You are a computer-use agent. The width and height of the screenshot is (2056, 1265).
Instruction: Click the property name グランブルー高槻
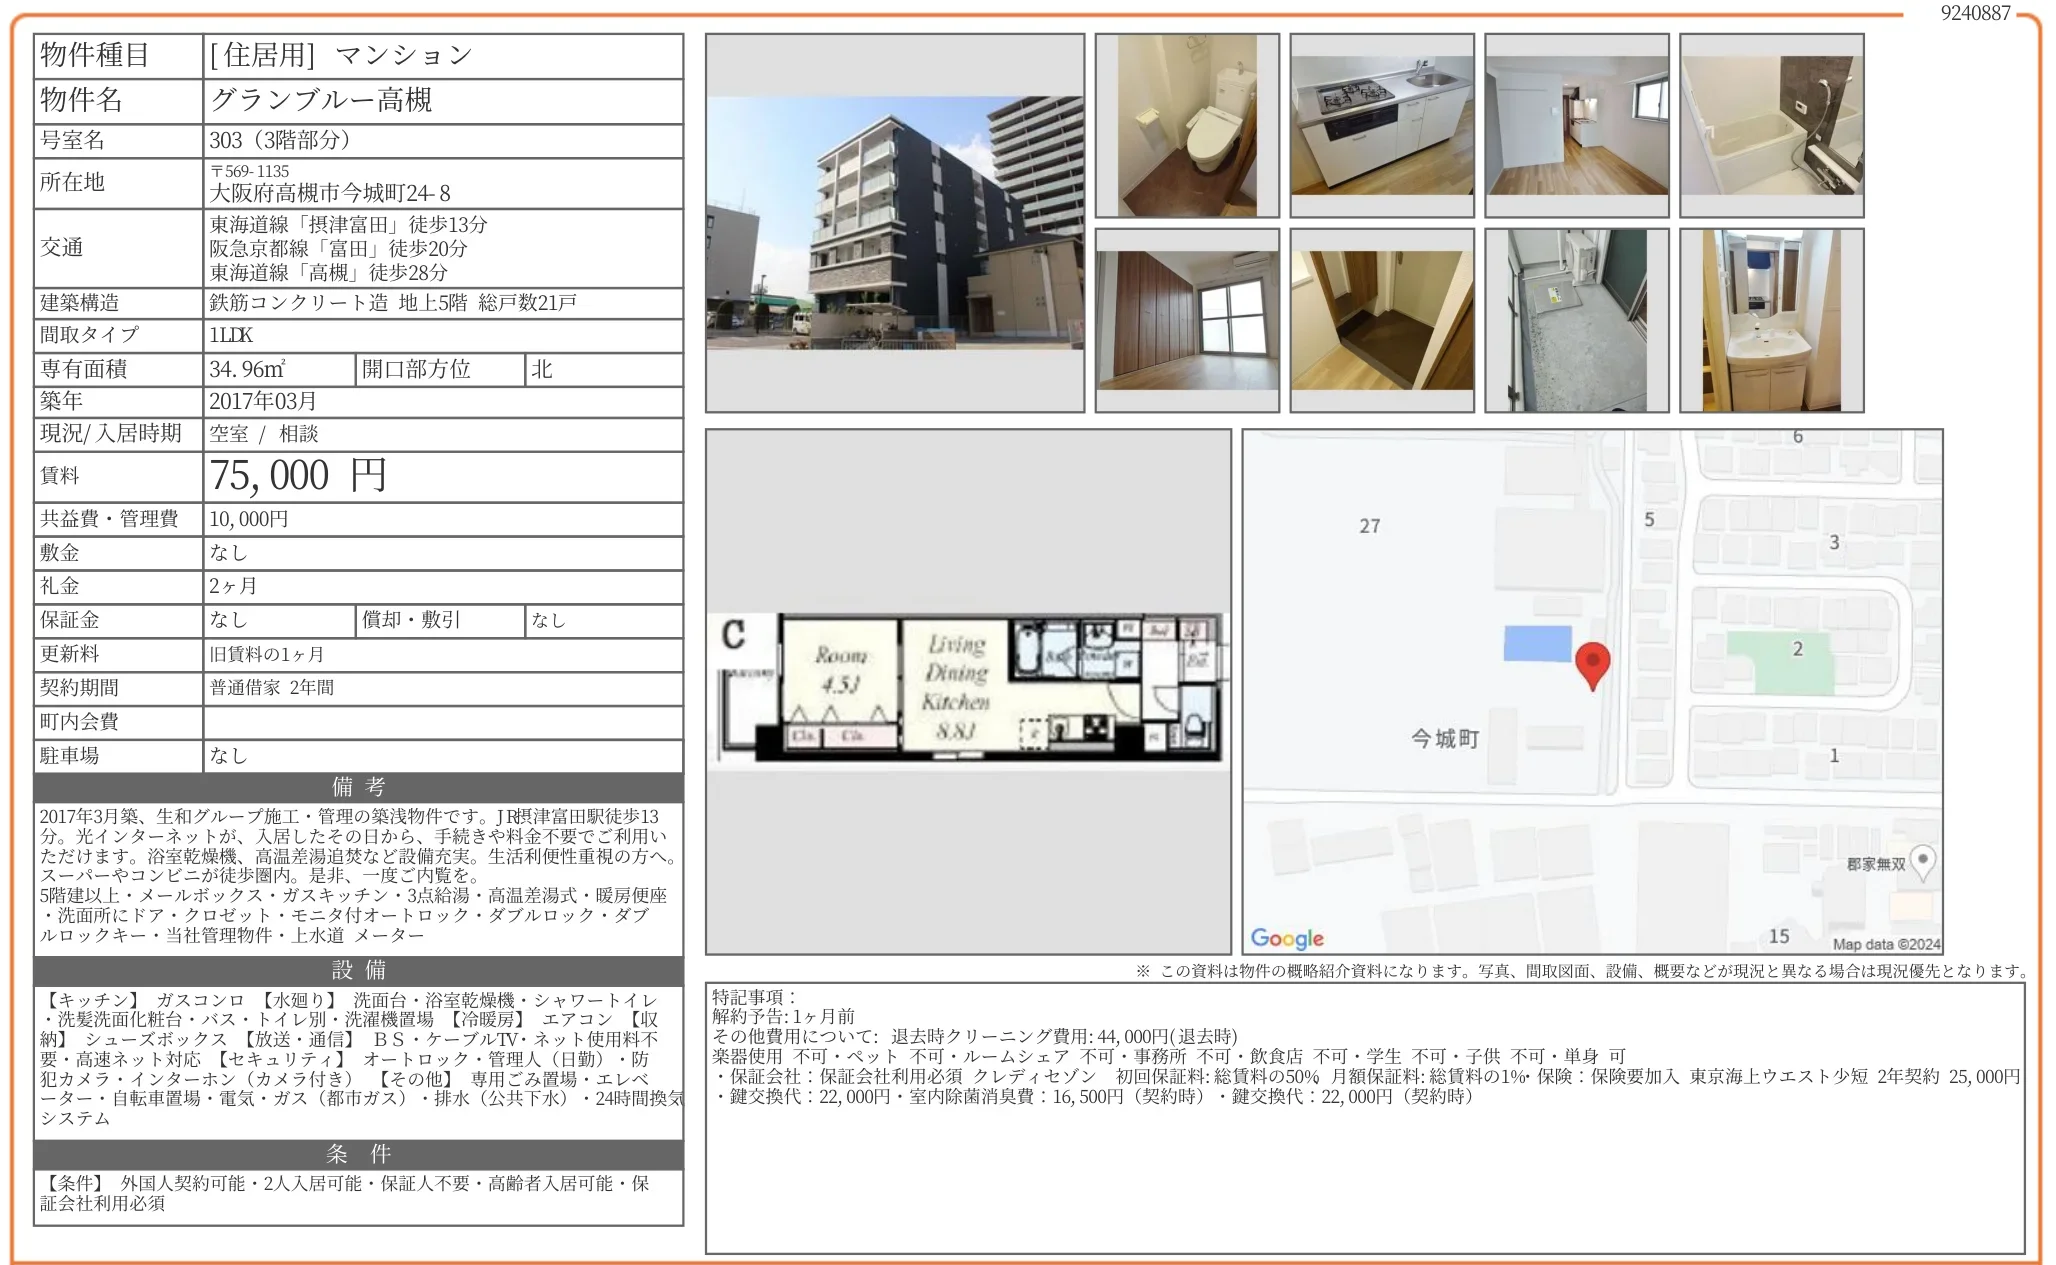click(321, 100)
